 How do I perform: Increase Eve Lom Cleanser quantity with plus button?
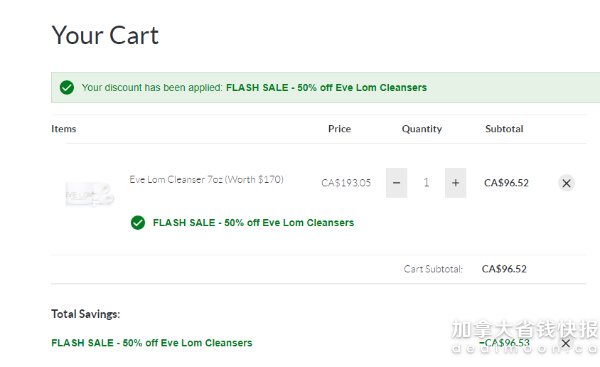[455, 183]
